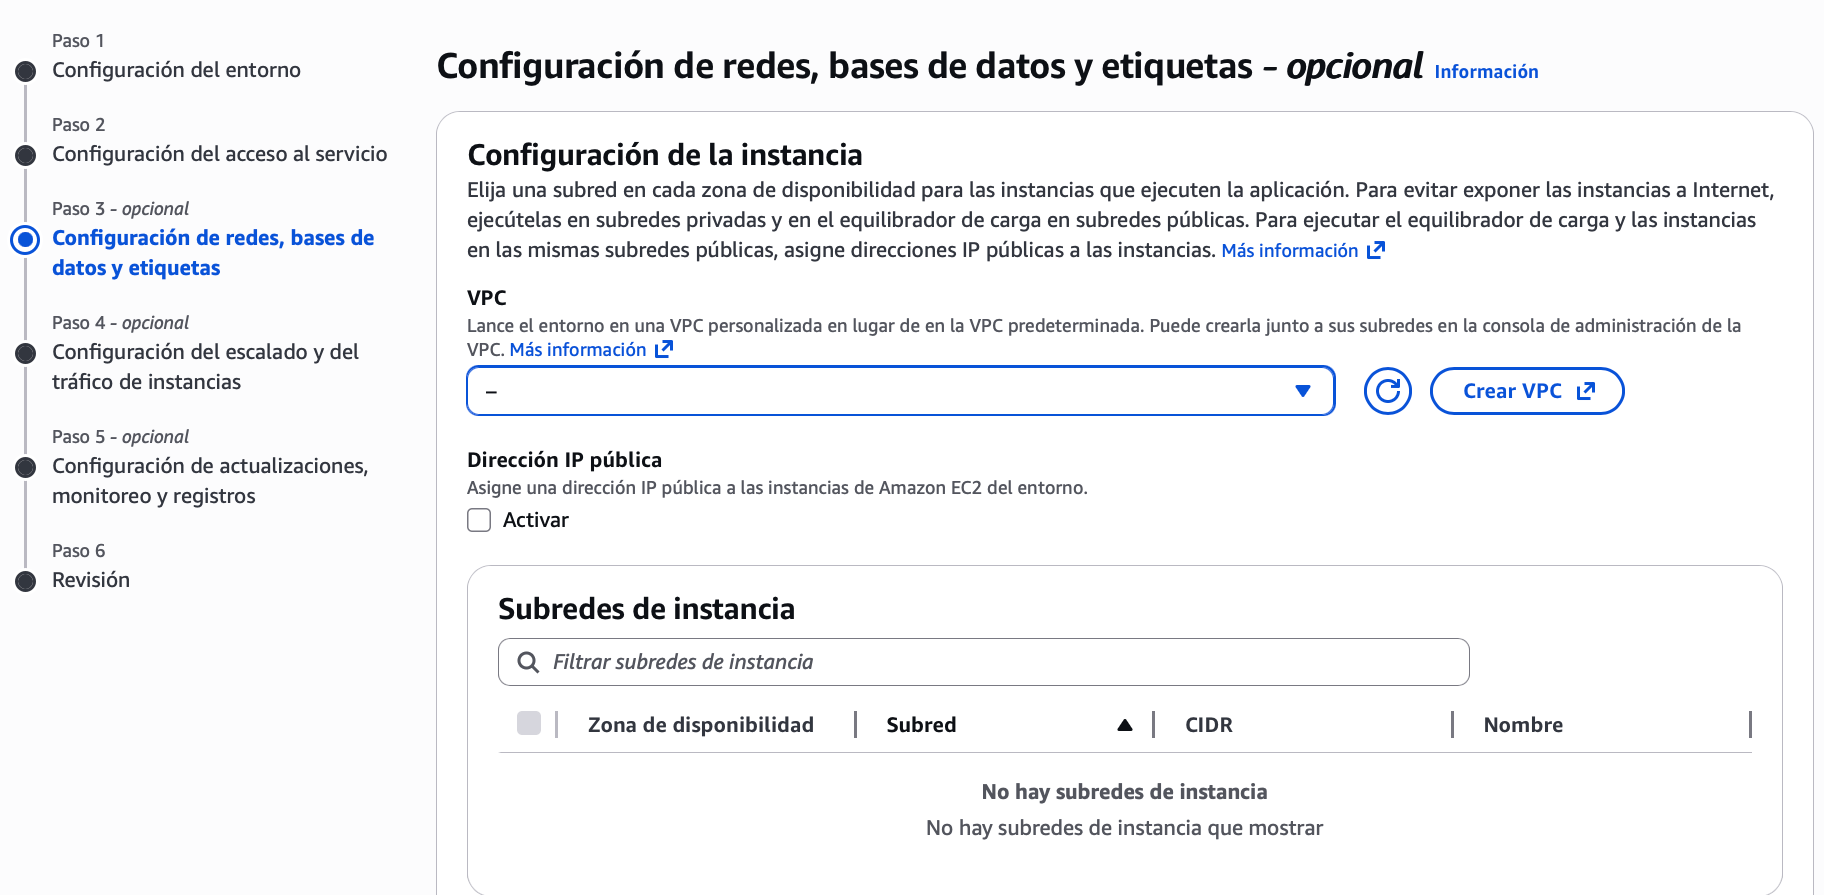This screenshot has width=1824, height=895.
Task: Sort by Zona de disponibilidad column
Action: click(x=700, y=725)
